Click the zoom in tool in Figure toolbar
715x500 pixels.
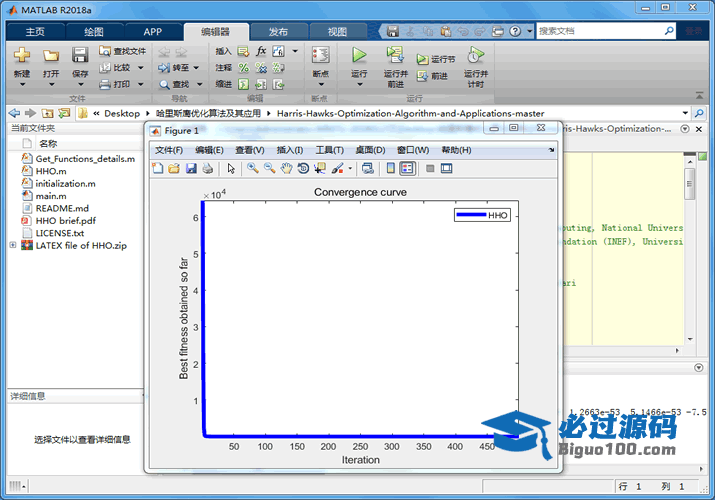253,168
